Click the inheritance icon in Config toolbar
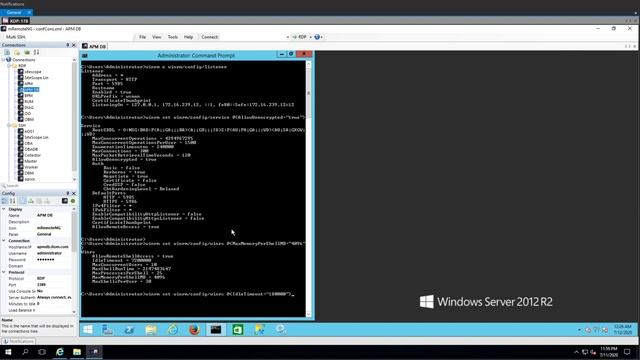 (x=31, y=201)
